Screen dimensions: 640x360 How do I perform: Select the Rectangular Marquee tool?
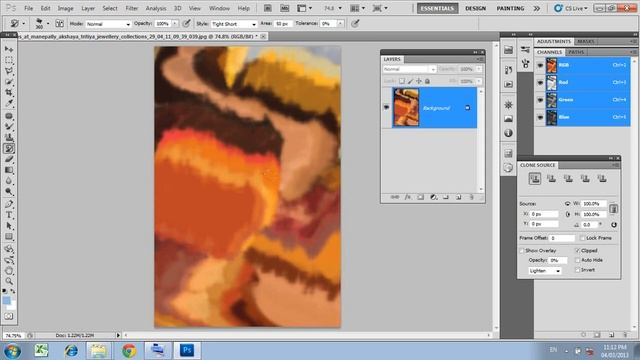9,60
